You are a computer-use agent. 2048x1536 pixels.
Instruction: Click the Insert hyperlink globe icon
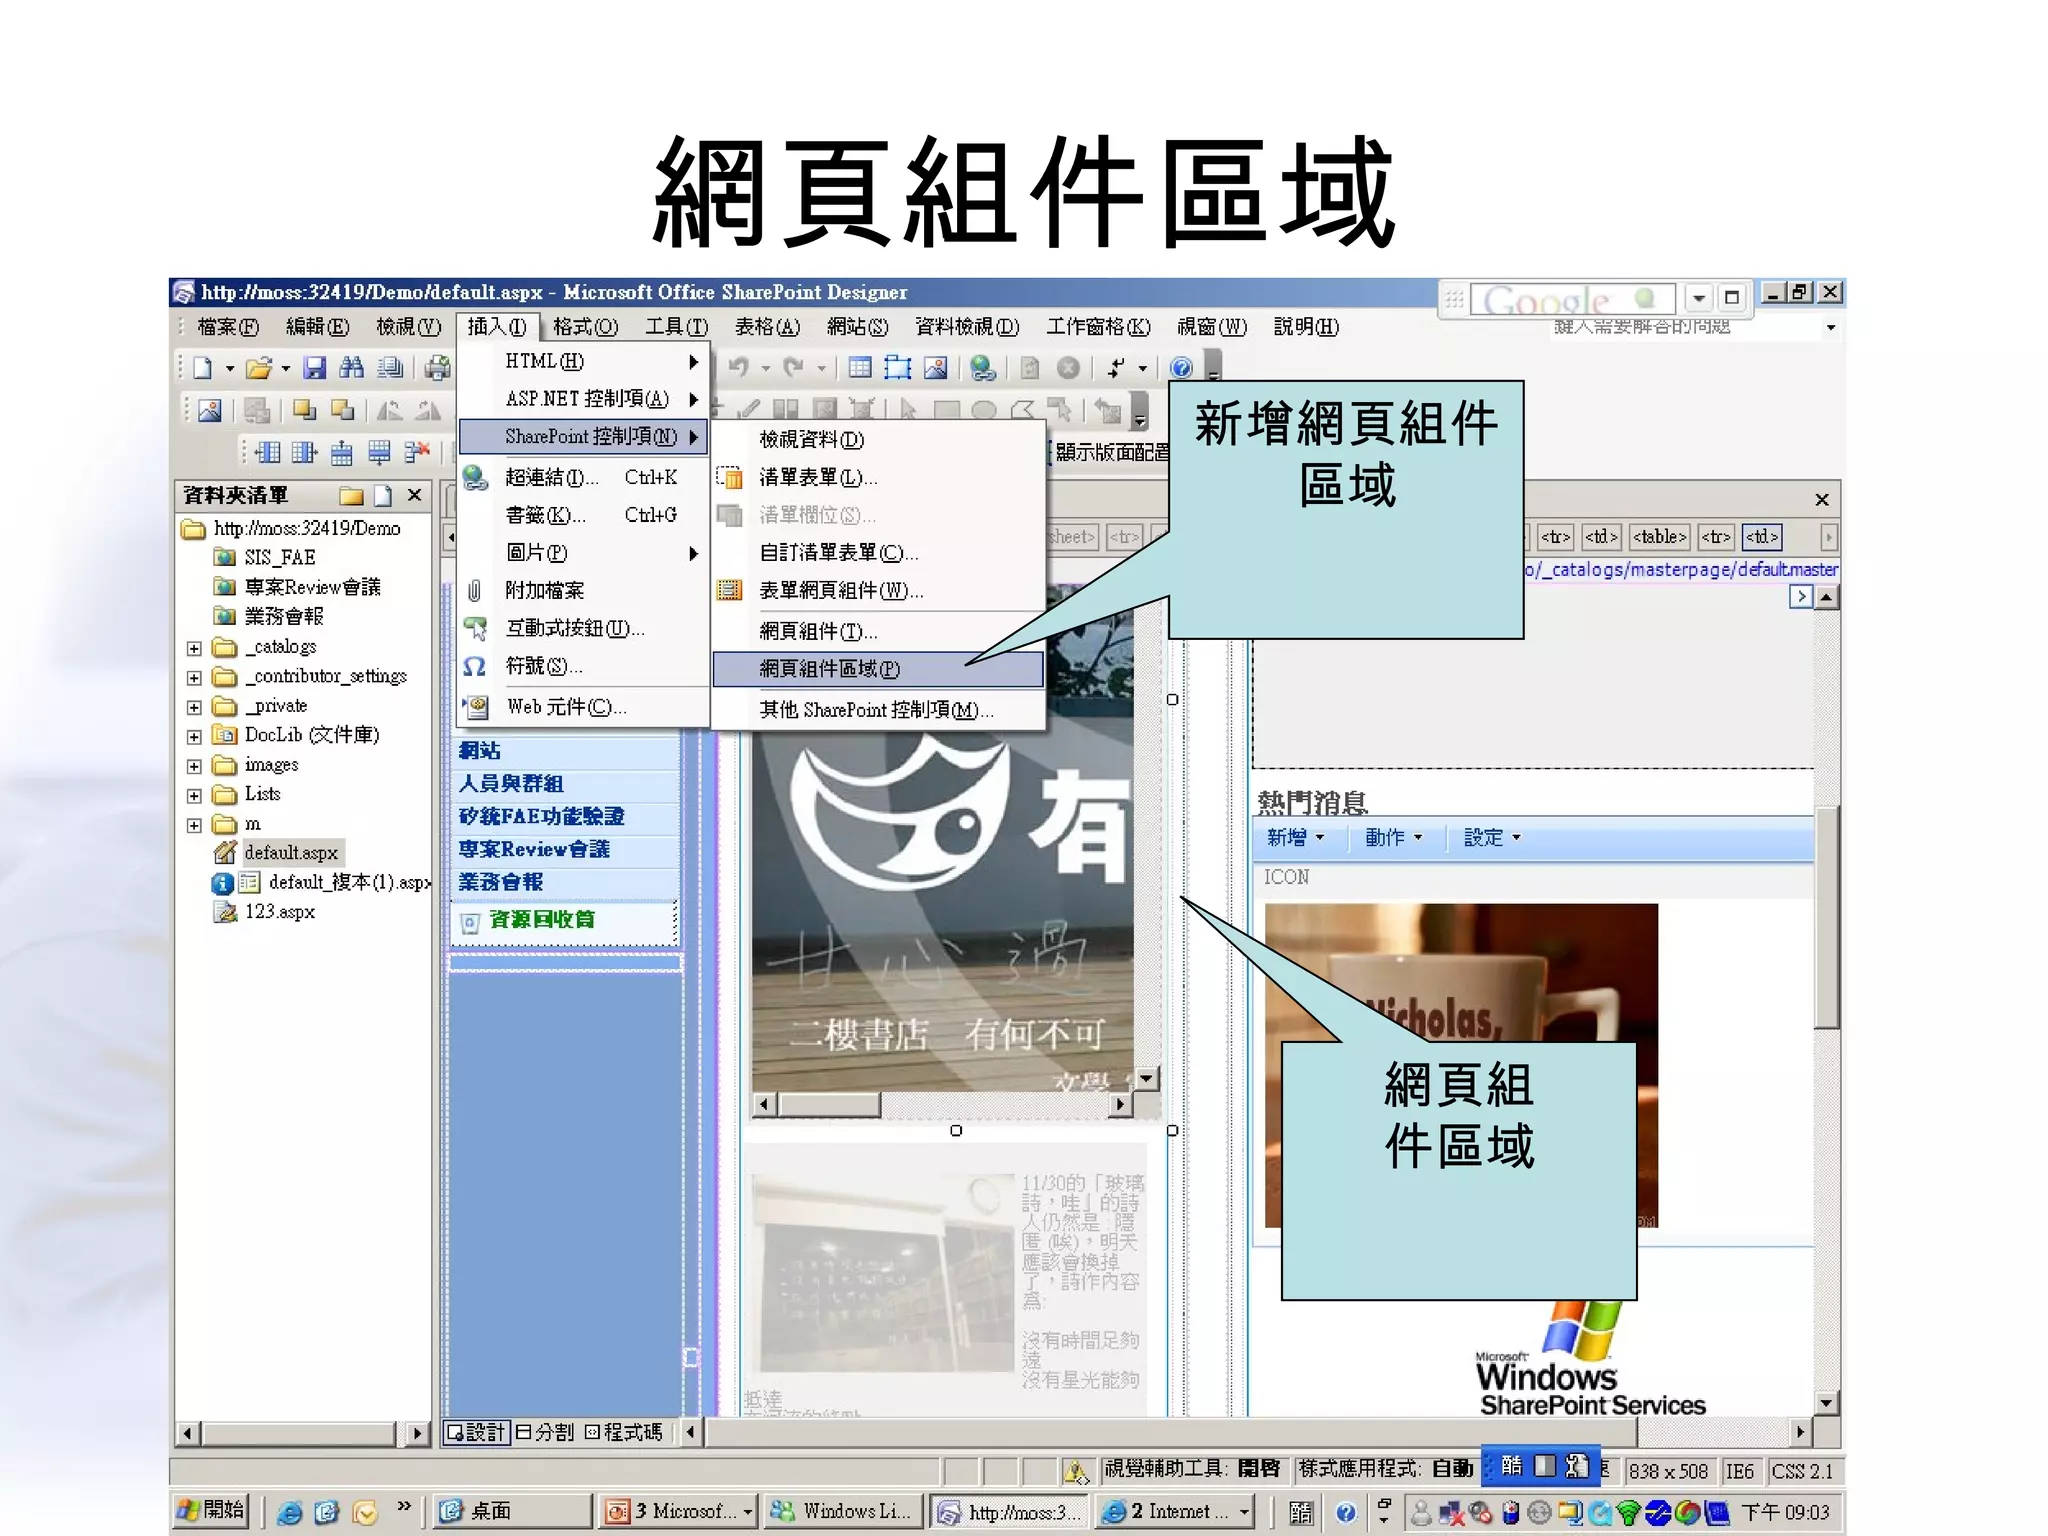point(983,368)
